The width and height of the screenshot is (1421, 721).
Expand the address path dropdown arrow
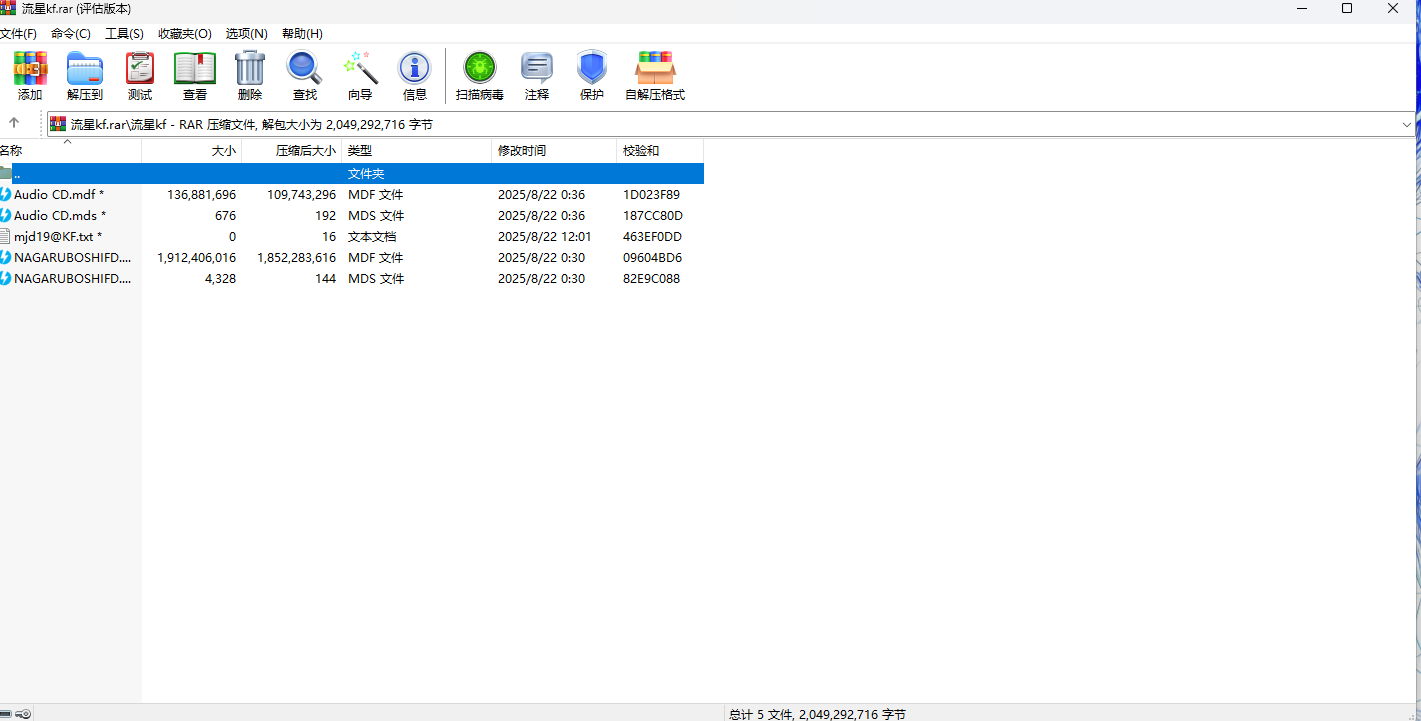click(1406, 125)
